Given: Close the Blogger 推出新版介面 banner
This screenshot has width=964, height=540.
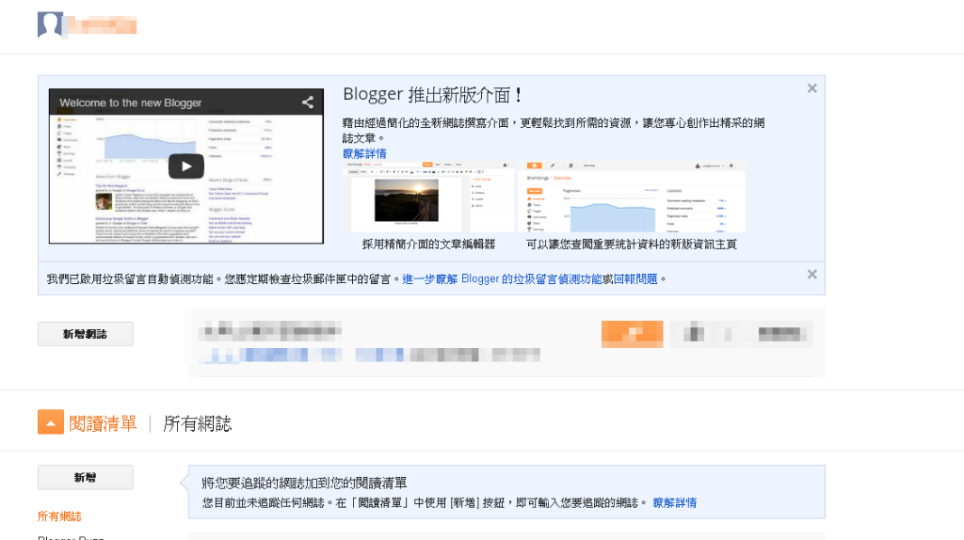Looking at the screenshot, I should 812,88.
